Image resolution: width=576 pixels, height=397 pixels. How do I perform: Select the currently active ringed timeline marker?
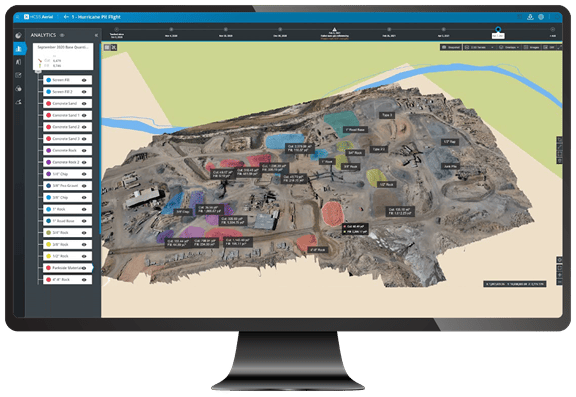click(x=498, y=29)
